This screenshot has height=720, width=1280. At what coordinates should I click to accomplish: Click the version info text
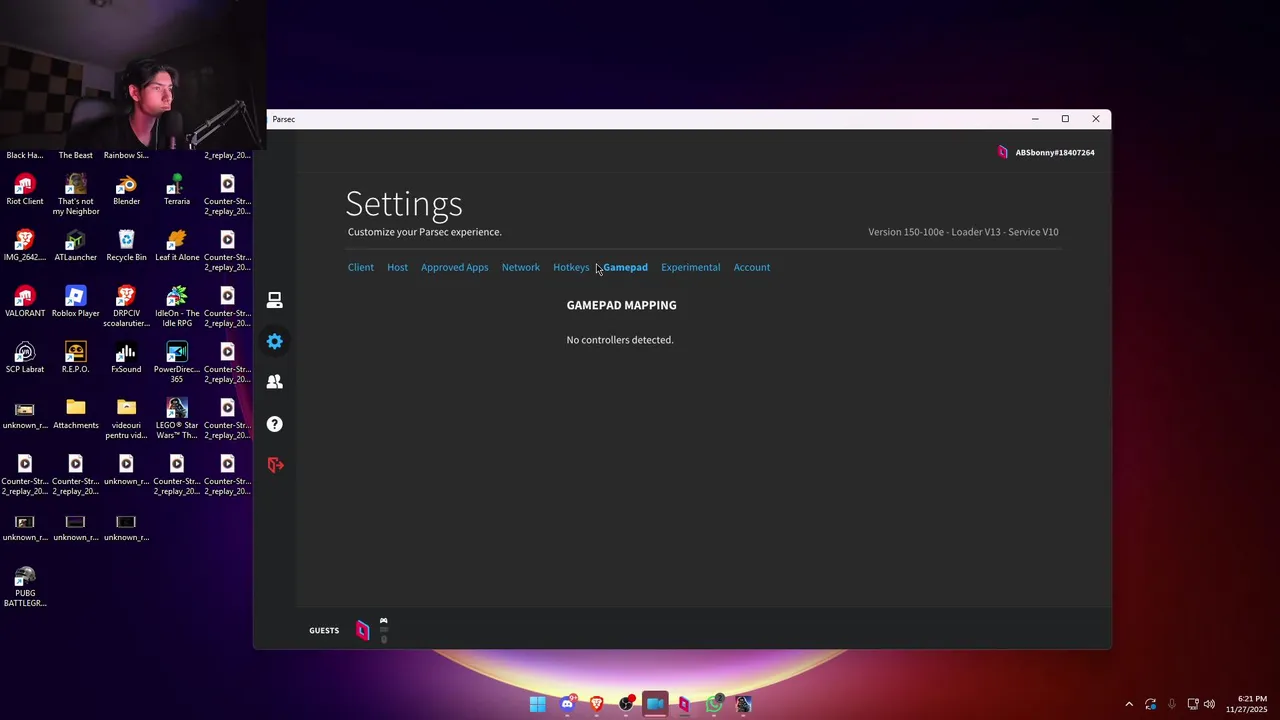click(963, 232)
